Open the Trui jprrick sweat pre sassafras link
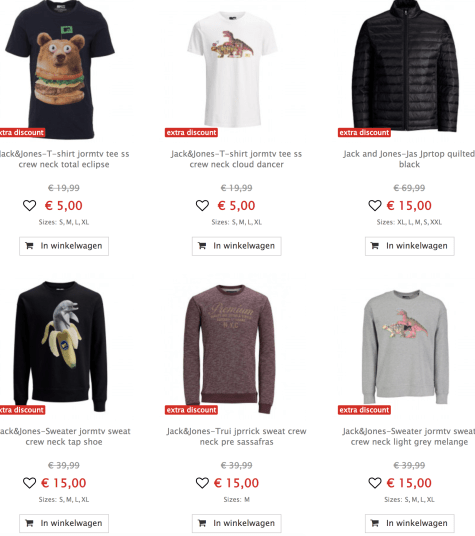Screen dimensions: 475x536 tap(236, 437)
